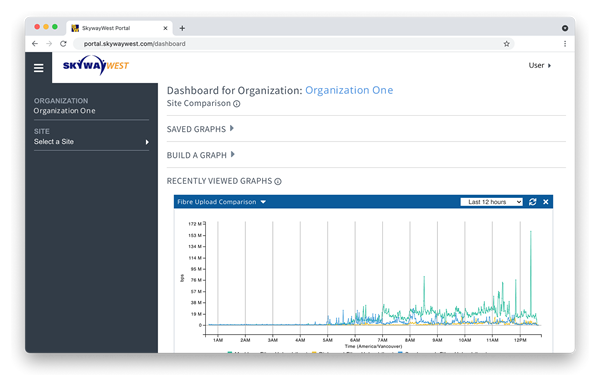Screen dimensions: 600x386
Task: Open the hamburger menu icon
Action: click(38, 68)
